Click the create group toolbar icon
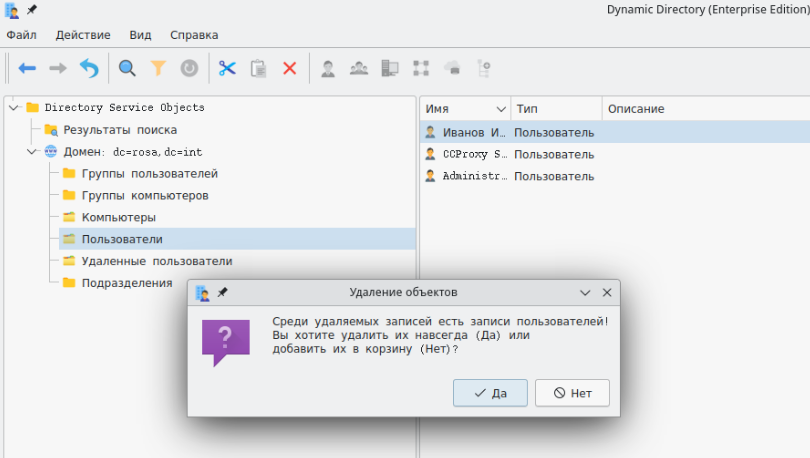The width and height of the screenshot is (810, 458). coord(358,68)
